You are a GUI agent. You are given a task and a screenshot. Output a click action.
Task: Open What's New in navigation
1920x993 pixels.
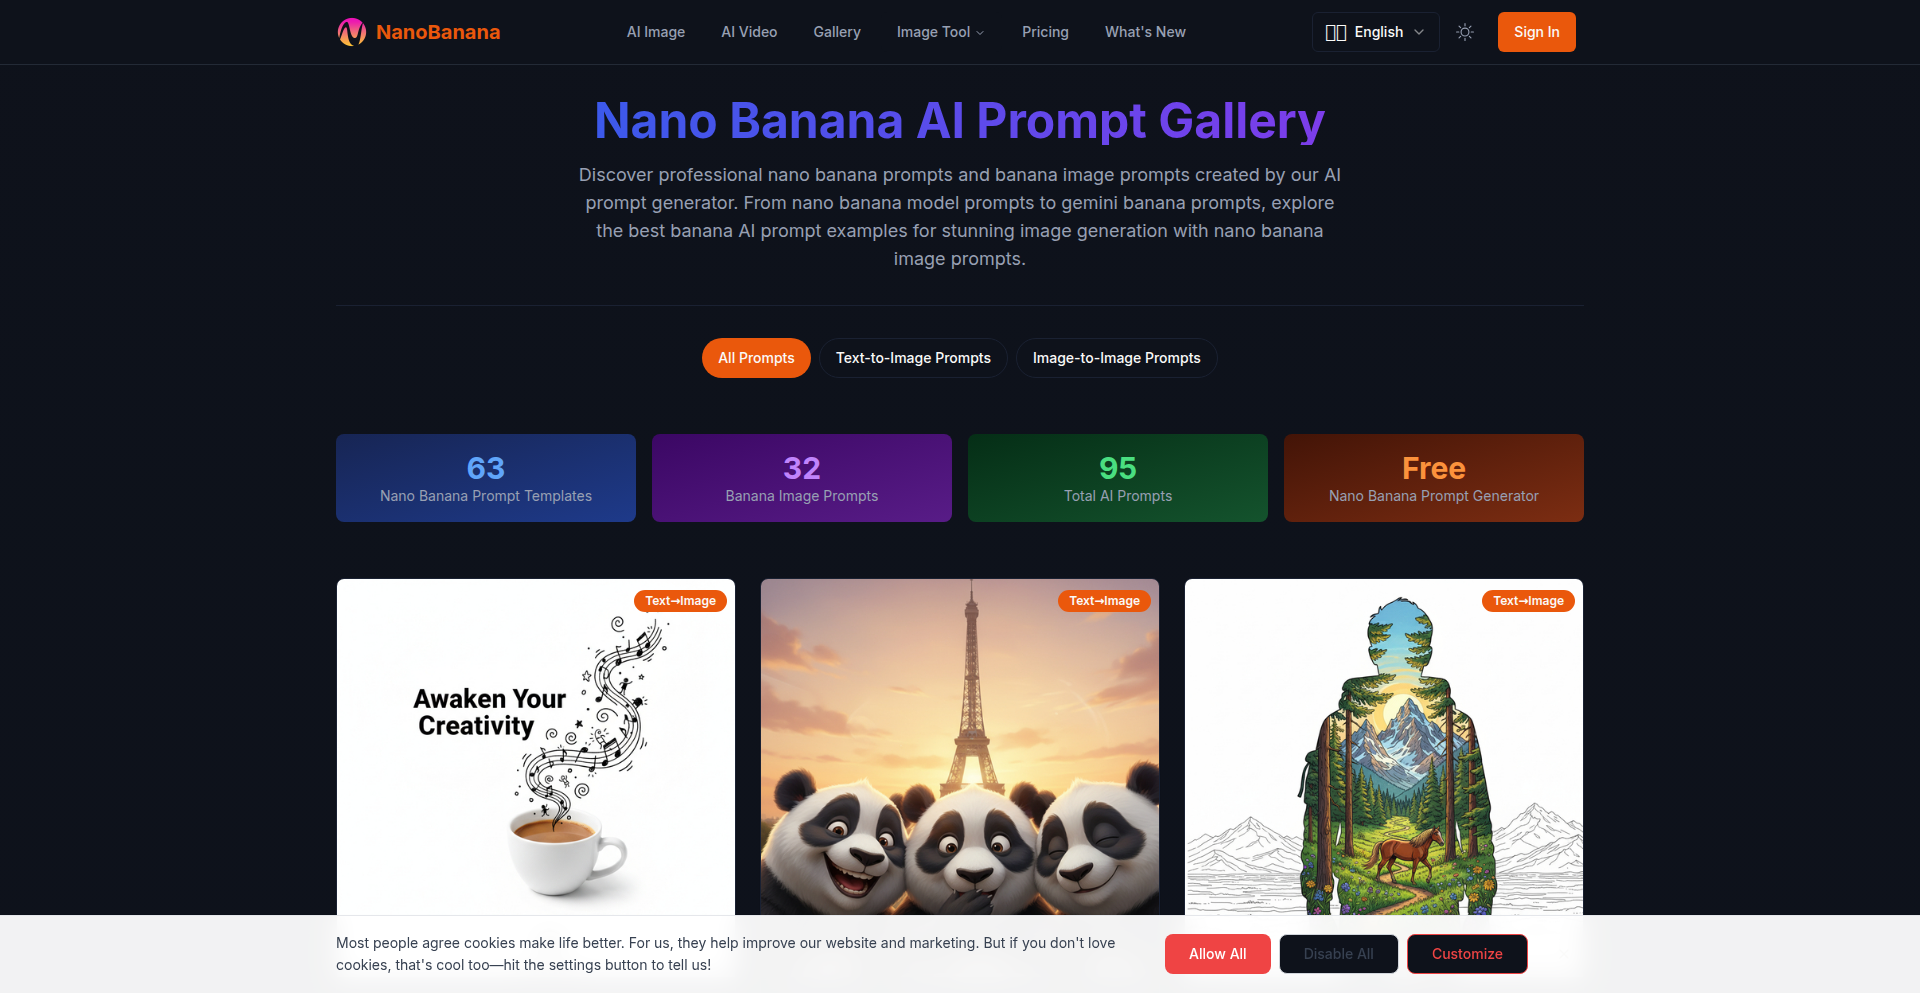tap(1145, 32)
